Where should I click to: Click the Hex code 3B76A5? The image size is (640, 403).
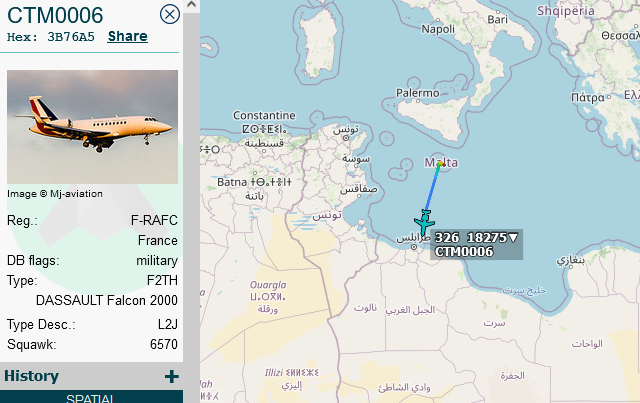tap(71, 37)
